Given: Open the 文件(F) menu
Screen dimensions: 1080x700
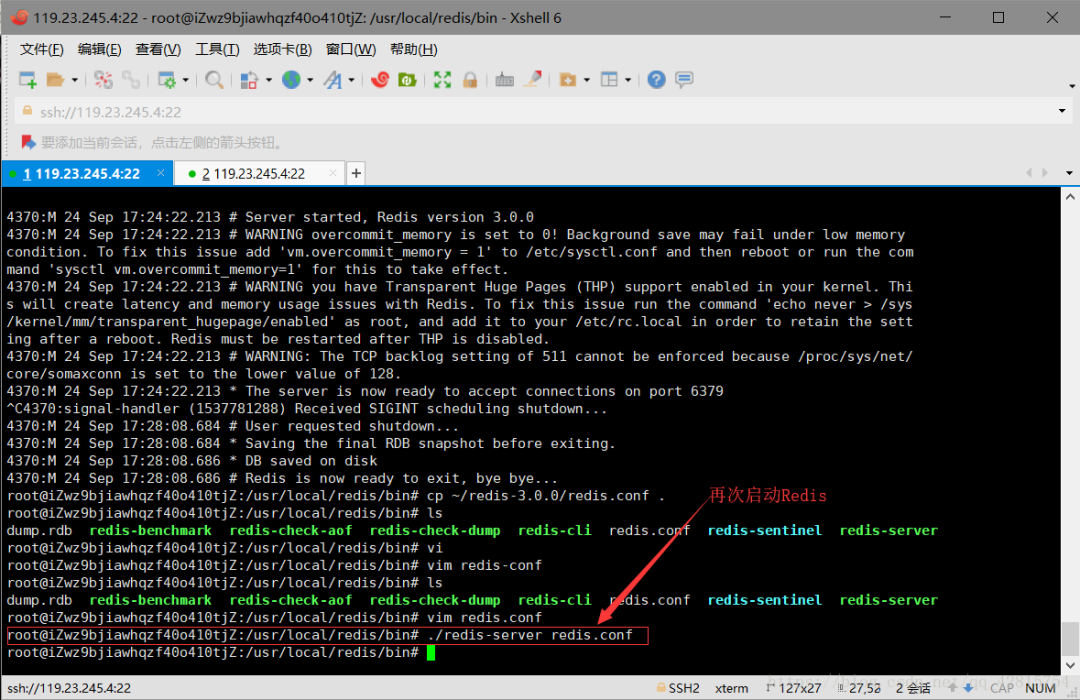Looking at the screenshot, I should [x=41, y=50].
